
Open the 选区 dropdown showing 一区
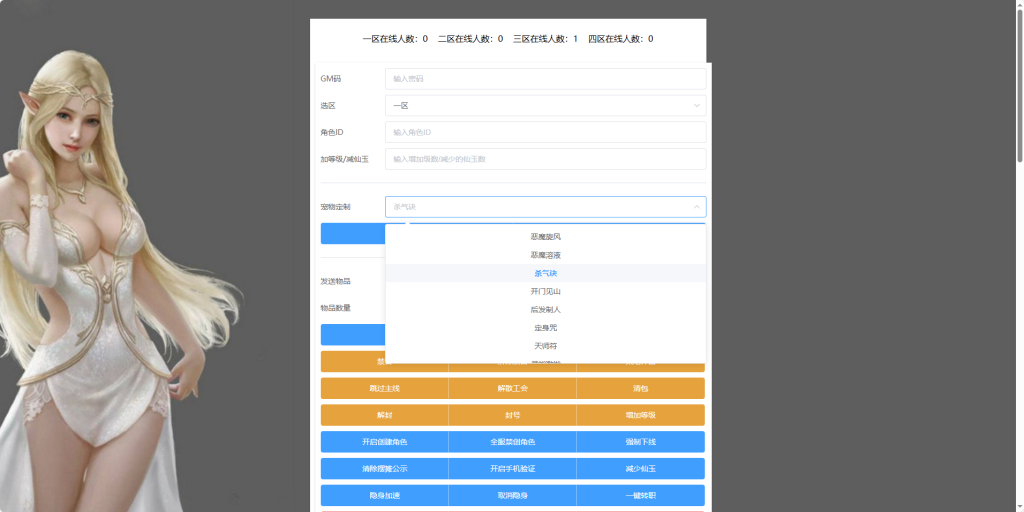coord(545,106)
